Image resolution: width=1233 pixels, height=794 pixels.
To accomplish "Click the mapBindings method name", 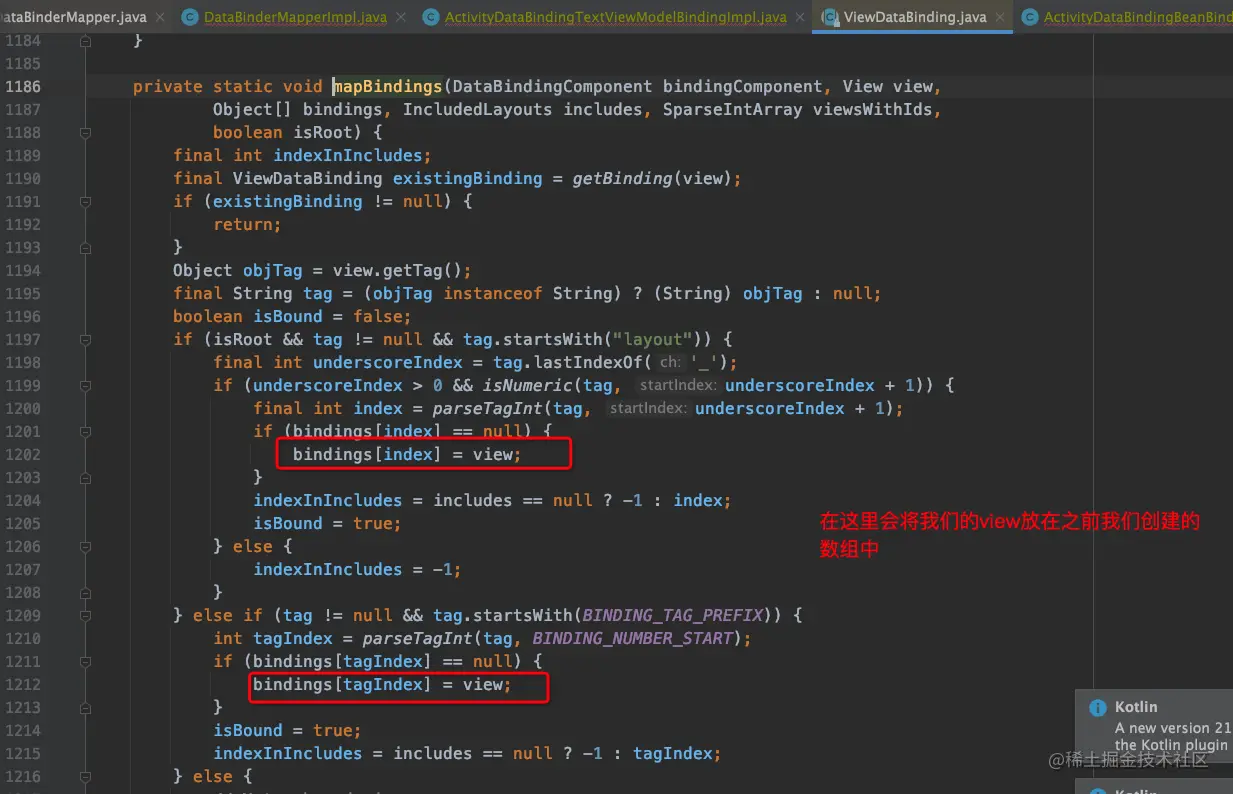I will pos(387,86).
